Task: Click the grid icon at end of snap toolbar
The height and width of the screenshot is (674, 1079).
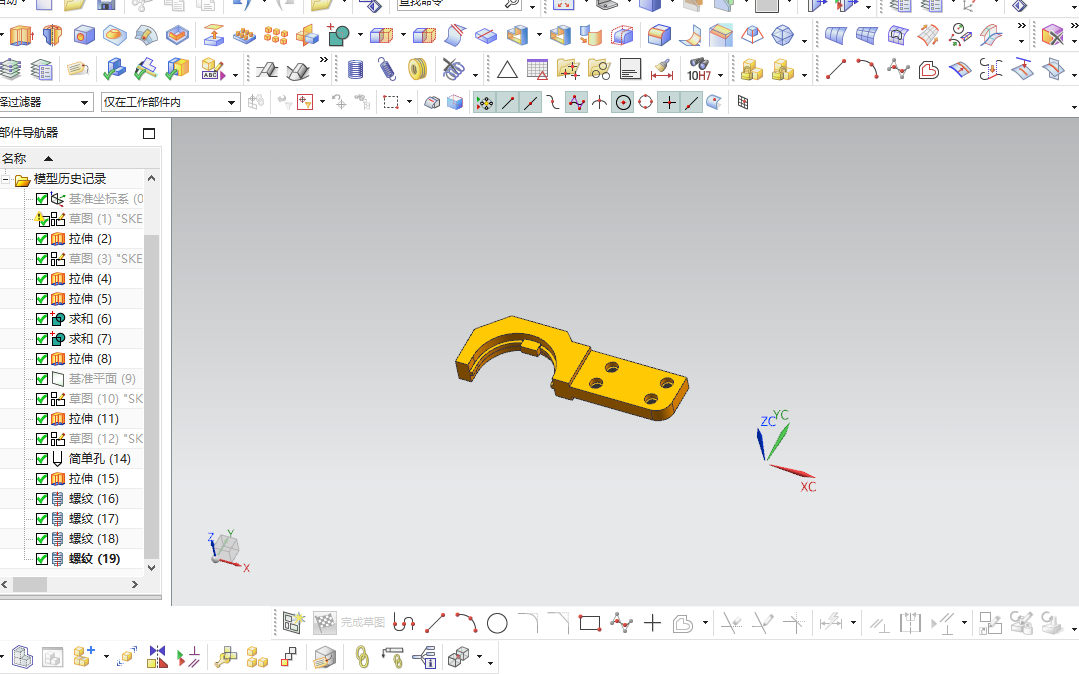Action: pos(743,103)
